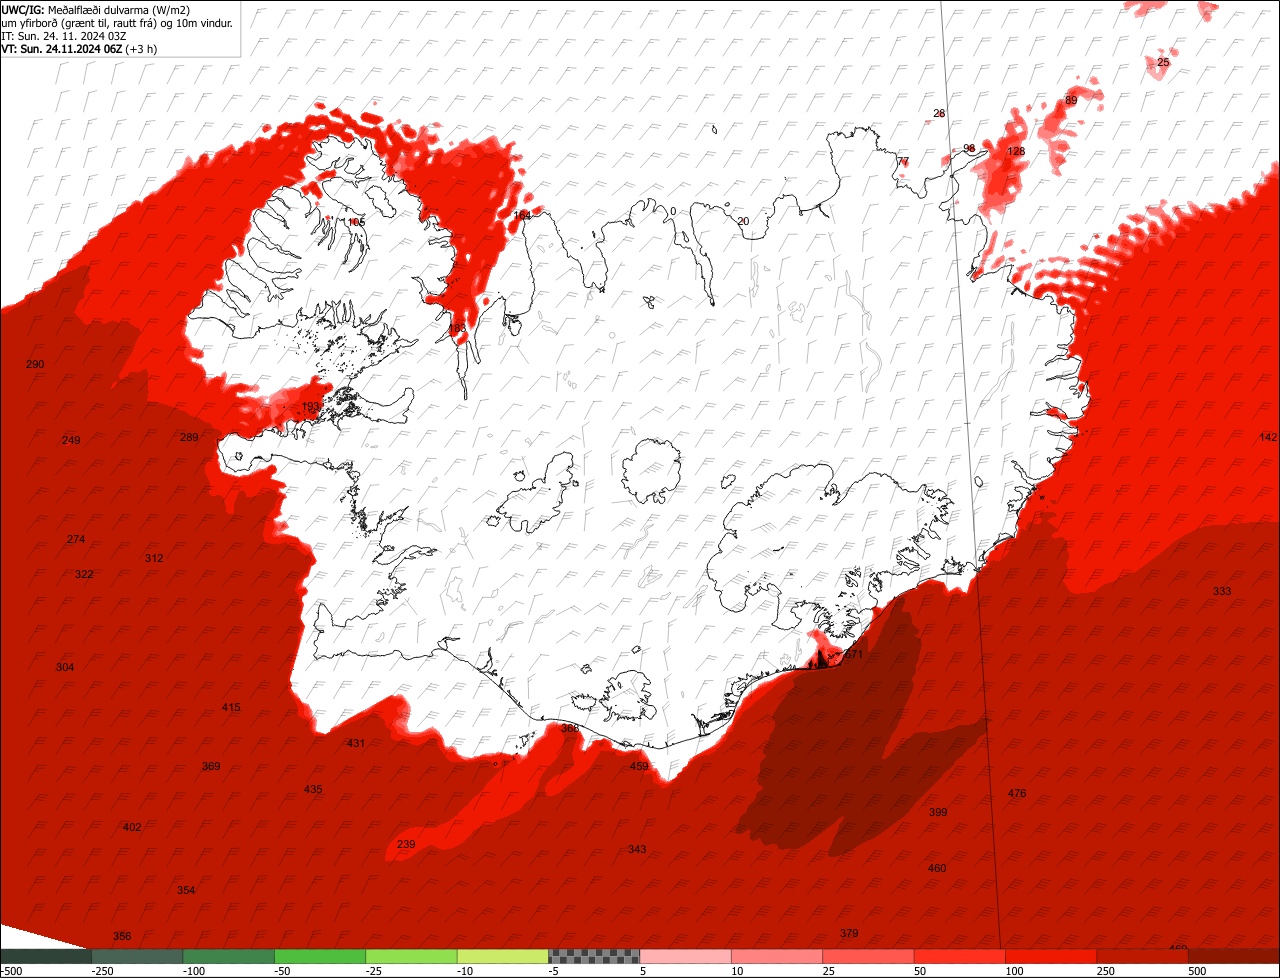Click the green swatch between -100 and -50

(x=228, y=955)
